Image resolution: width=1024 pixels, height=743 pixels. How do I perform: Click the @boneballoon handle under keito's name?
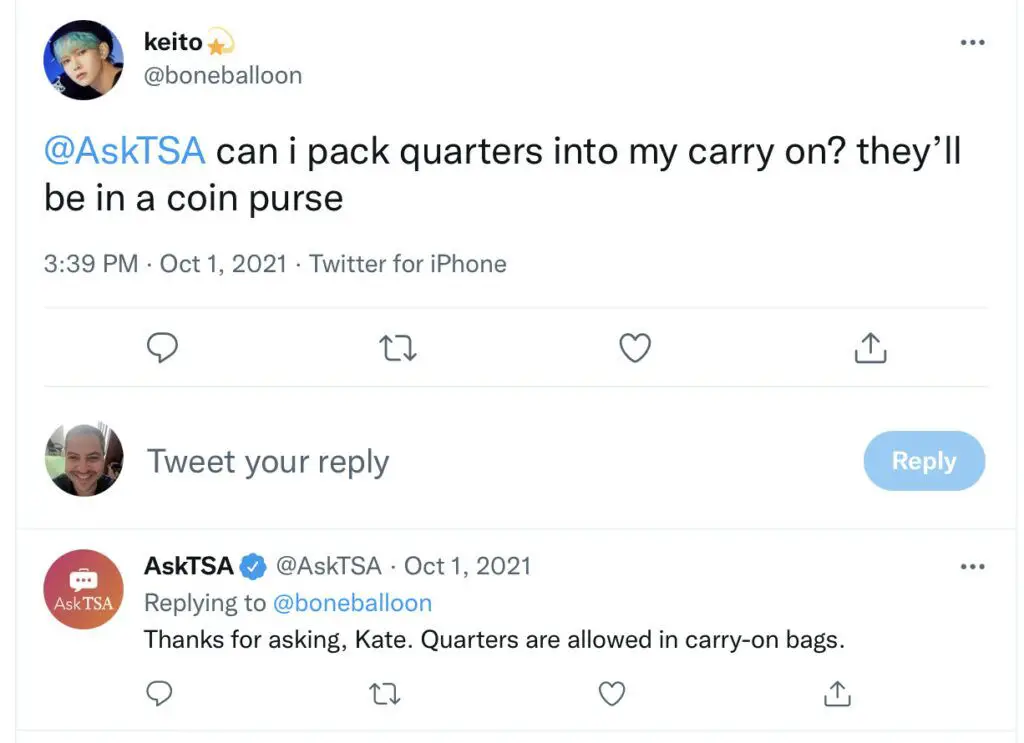tap(223, 76)
